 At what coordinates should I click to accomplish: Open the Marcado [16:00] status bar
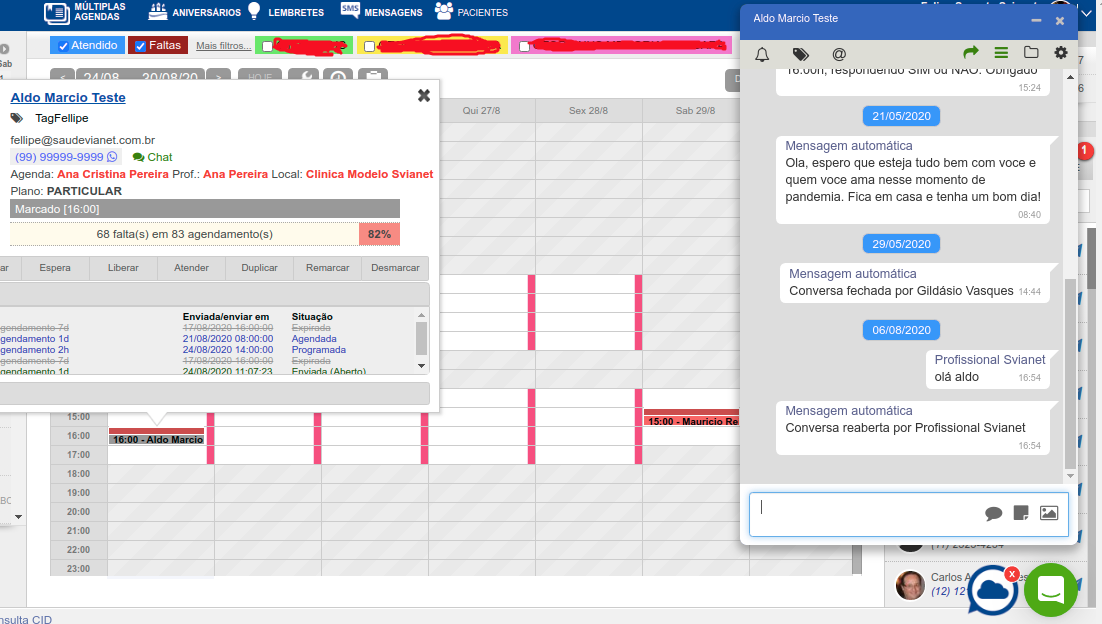(205, 209)
